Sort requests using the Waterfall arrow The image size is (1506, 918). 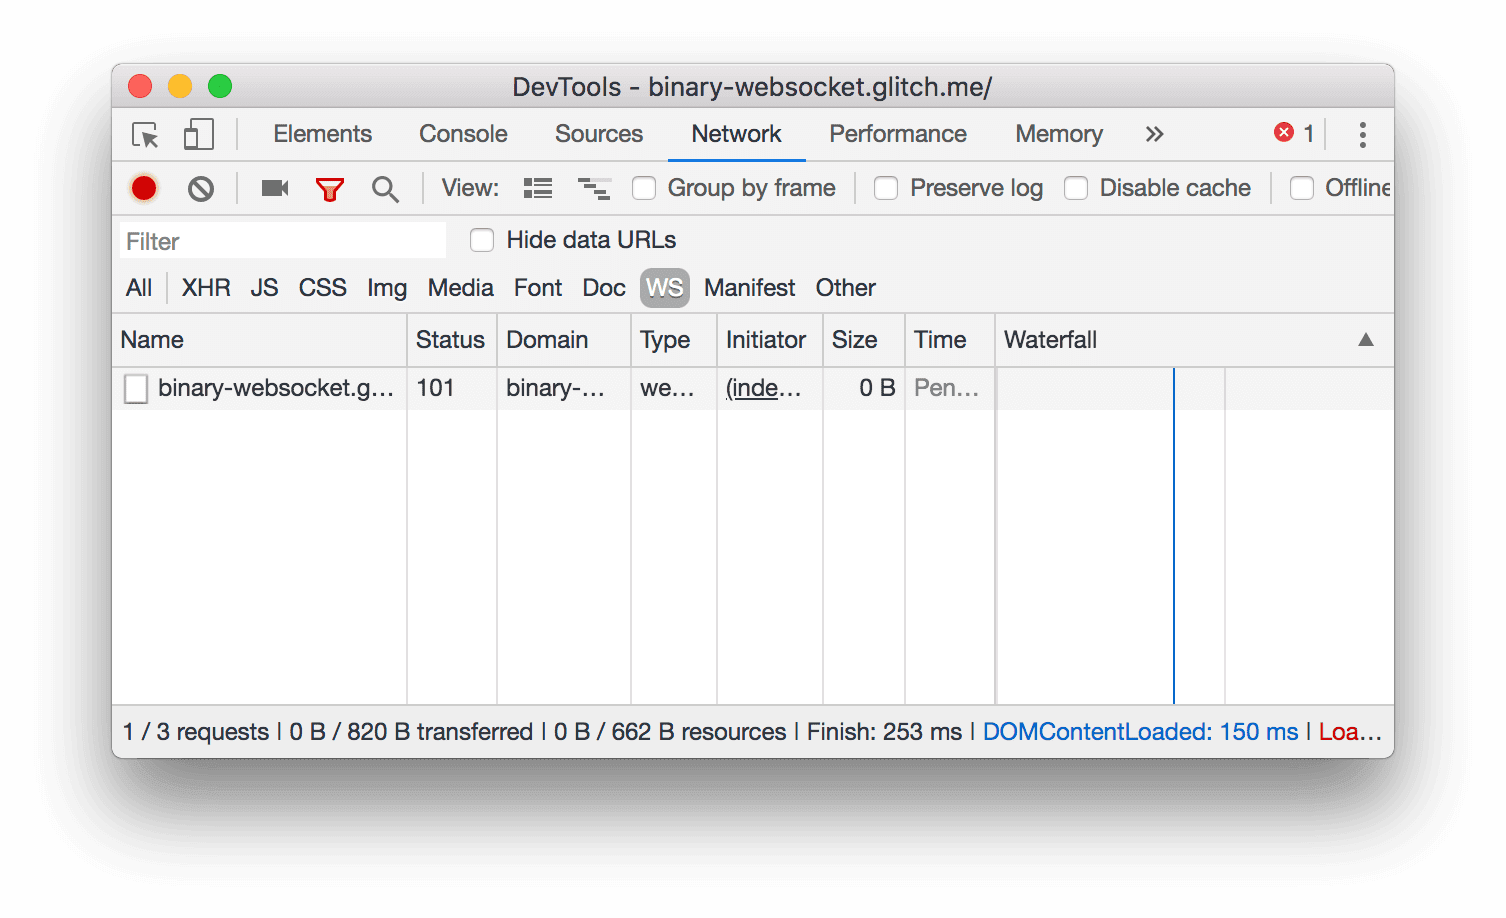[1366, 340]
